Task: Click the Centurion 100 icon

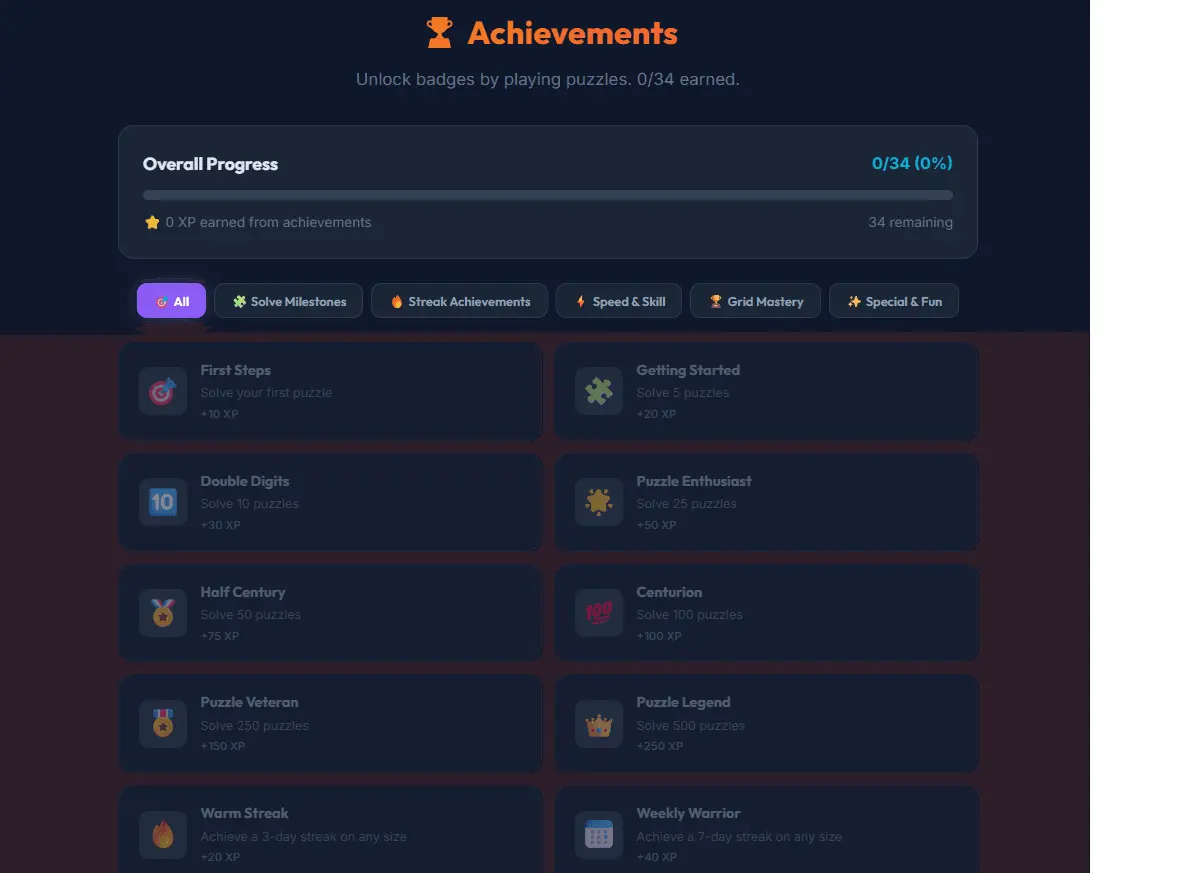Action: [599, 613]
